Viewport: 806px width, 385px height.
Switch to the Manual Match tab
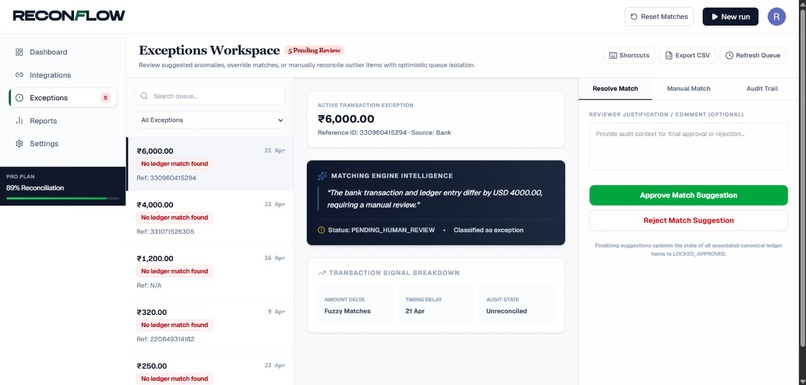(688, 88)
